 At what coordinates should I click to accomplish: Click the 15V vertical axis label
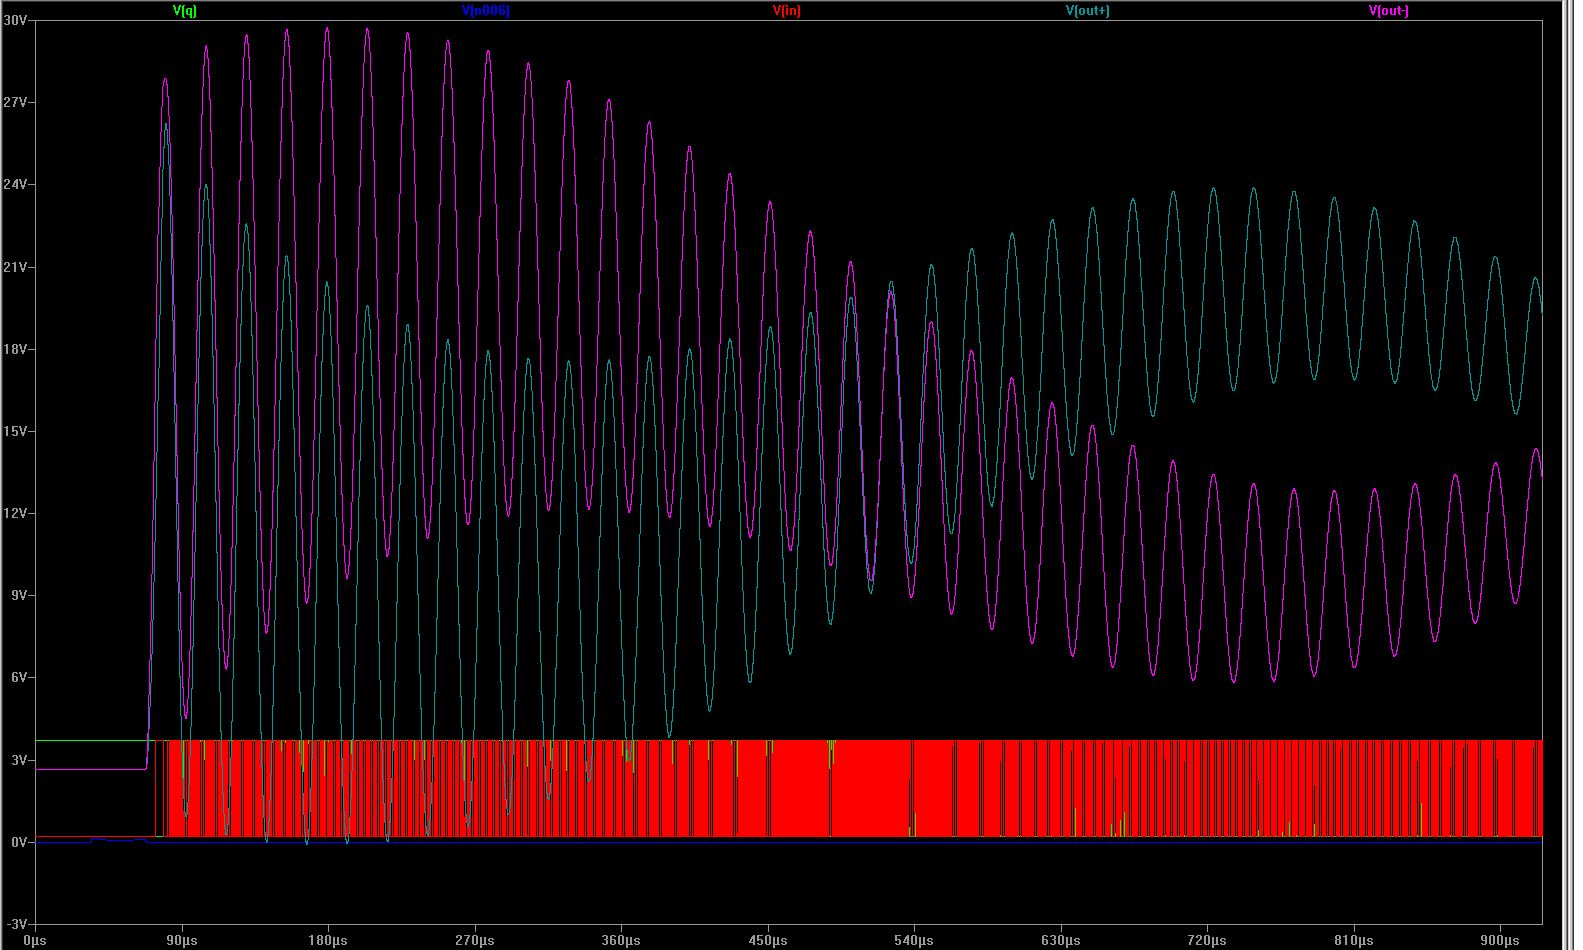tap(15, 431)
